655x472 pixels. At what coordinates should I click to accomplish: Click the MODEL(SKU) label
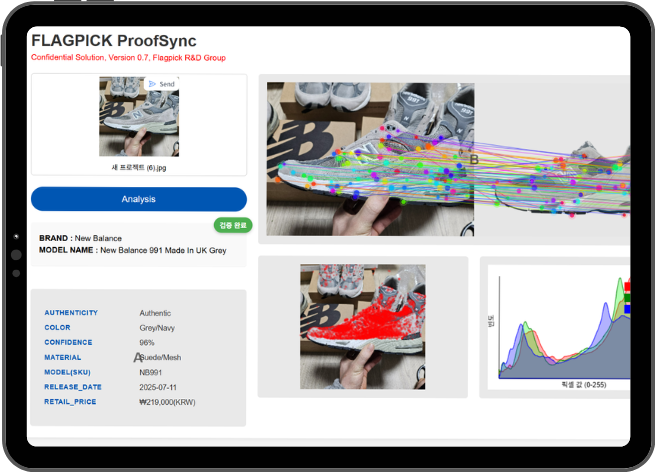pyautogui.click(x=67, y=372)
